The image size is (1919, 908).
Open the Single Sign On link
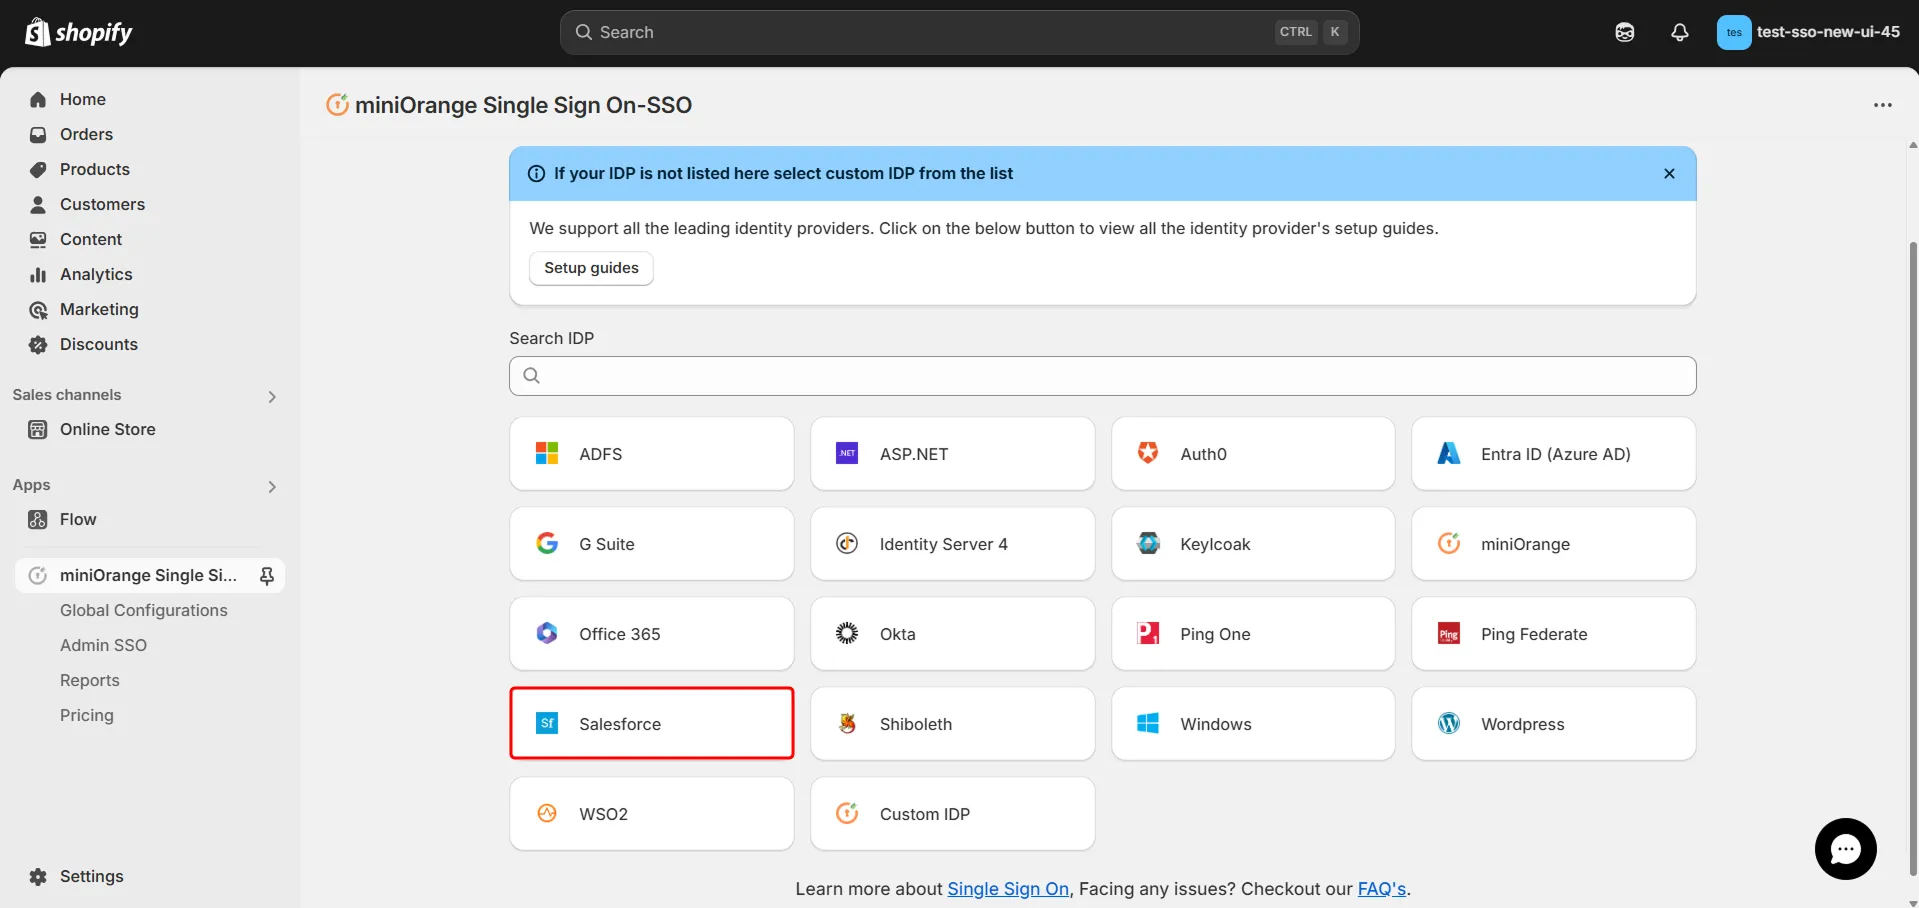(x=1008, y=889)
